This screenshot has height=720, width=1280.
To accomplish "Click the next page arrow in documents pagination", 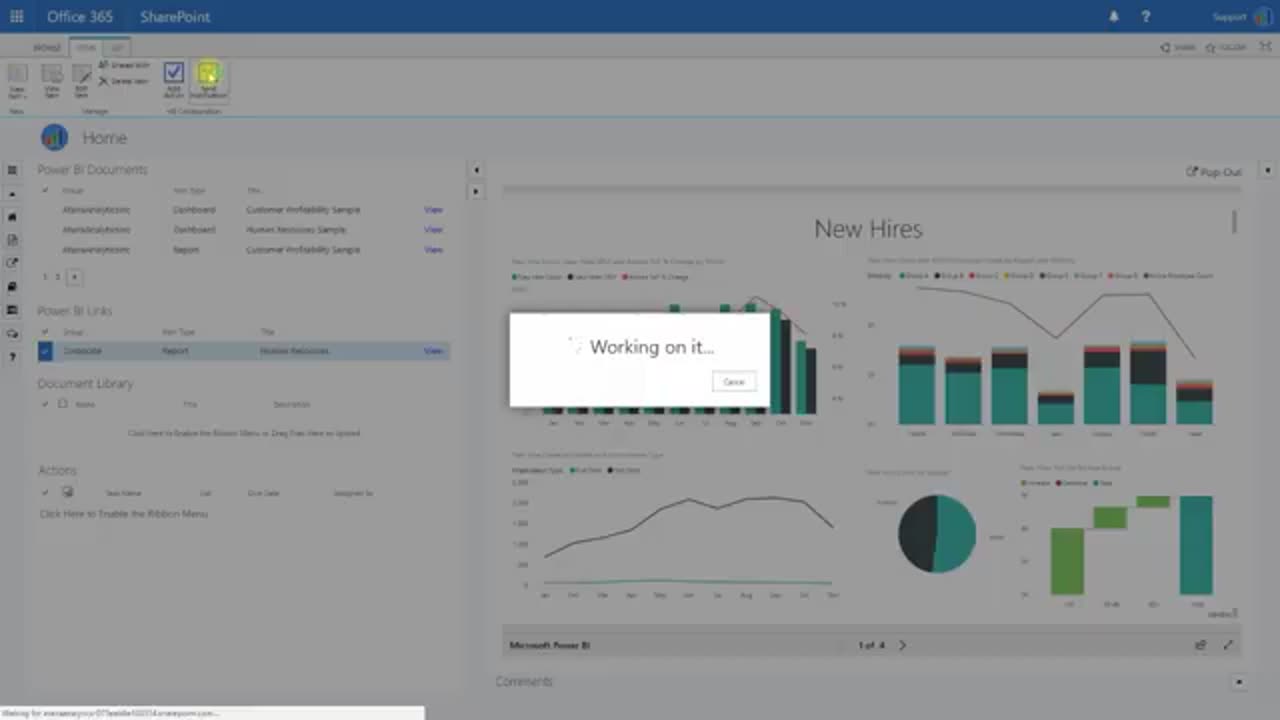I will tap(74, 277).
